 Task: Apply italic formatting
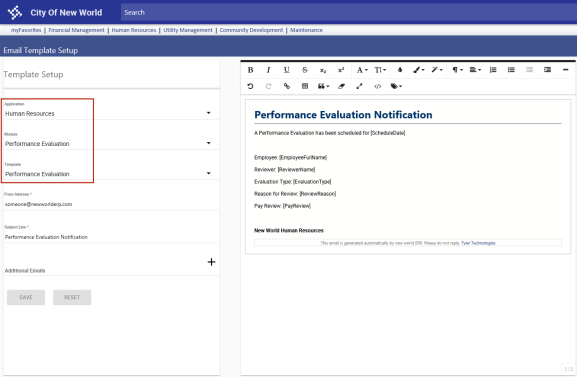pyautogui.click(x=268, y=70)
